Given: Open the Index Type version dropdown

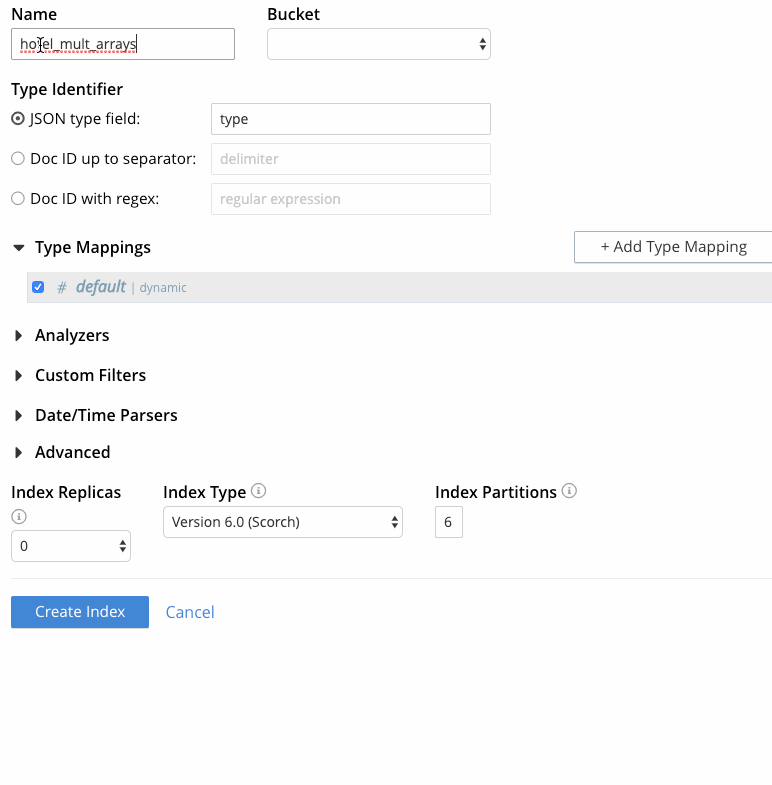Looking at the screenshot, I should pos(283,522).
